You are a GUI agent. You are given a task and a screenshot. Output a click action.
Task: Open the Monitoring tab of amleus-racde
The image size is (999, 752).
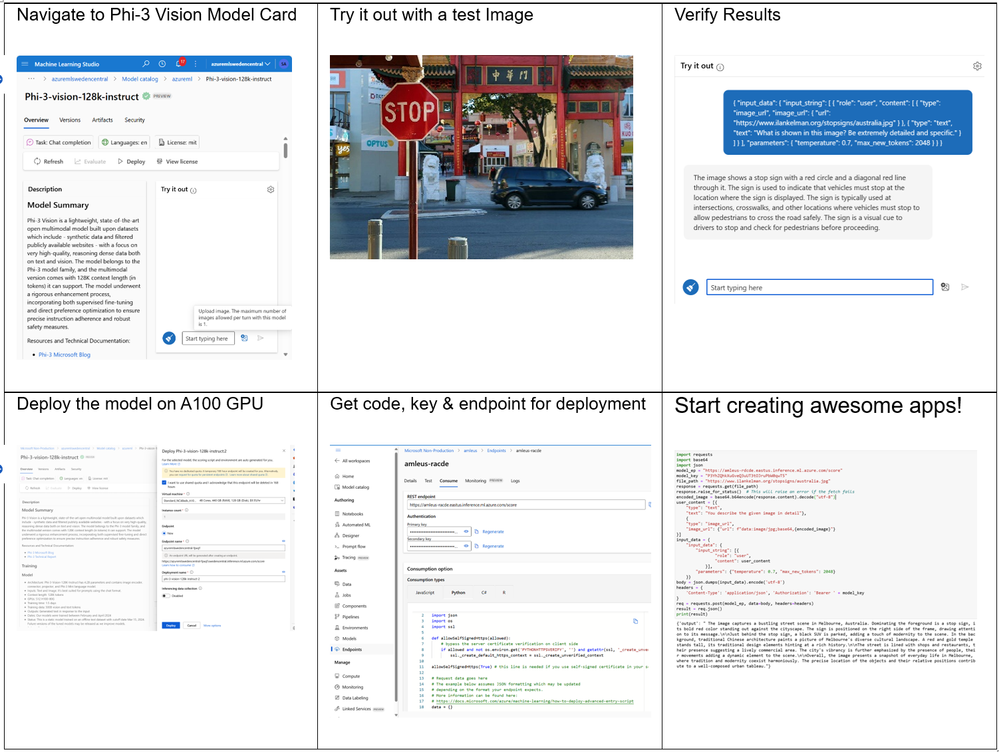coord(475,481)
